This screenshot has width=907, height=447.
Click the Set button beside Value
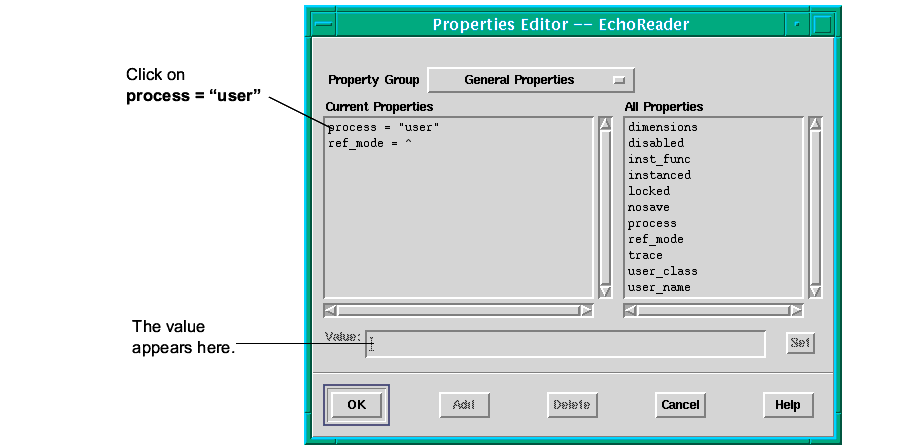(800, 344)
